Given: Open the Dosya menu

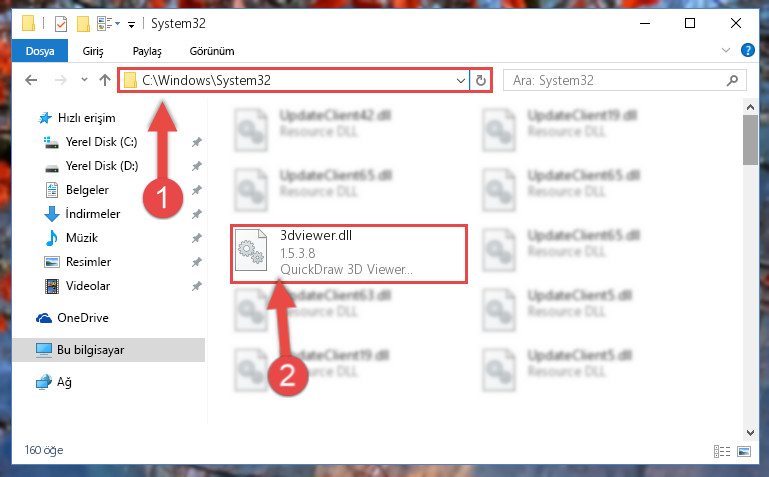Looking at the screenshot, I should tap(40, 51).
